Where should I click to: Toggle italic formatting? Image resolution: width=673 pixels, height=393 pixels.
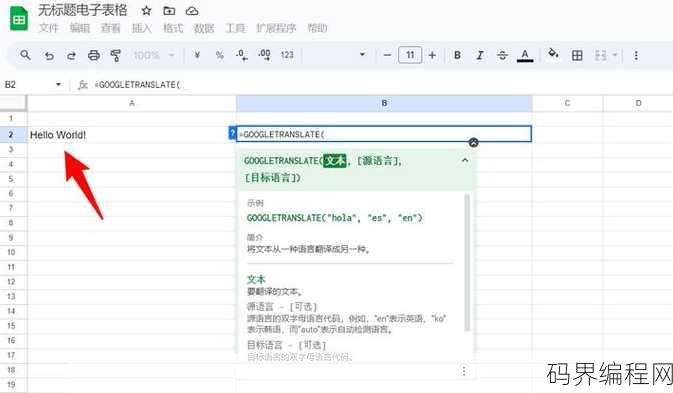tap(480, 55)
